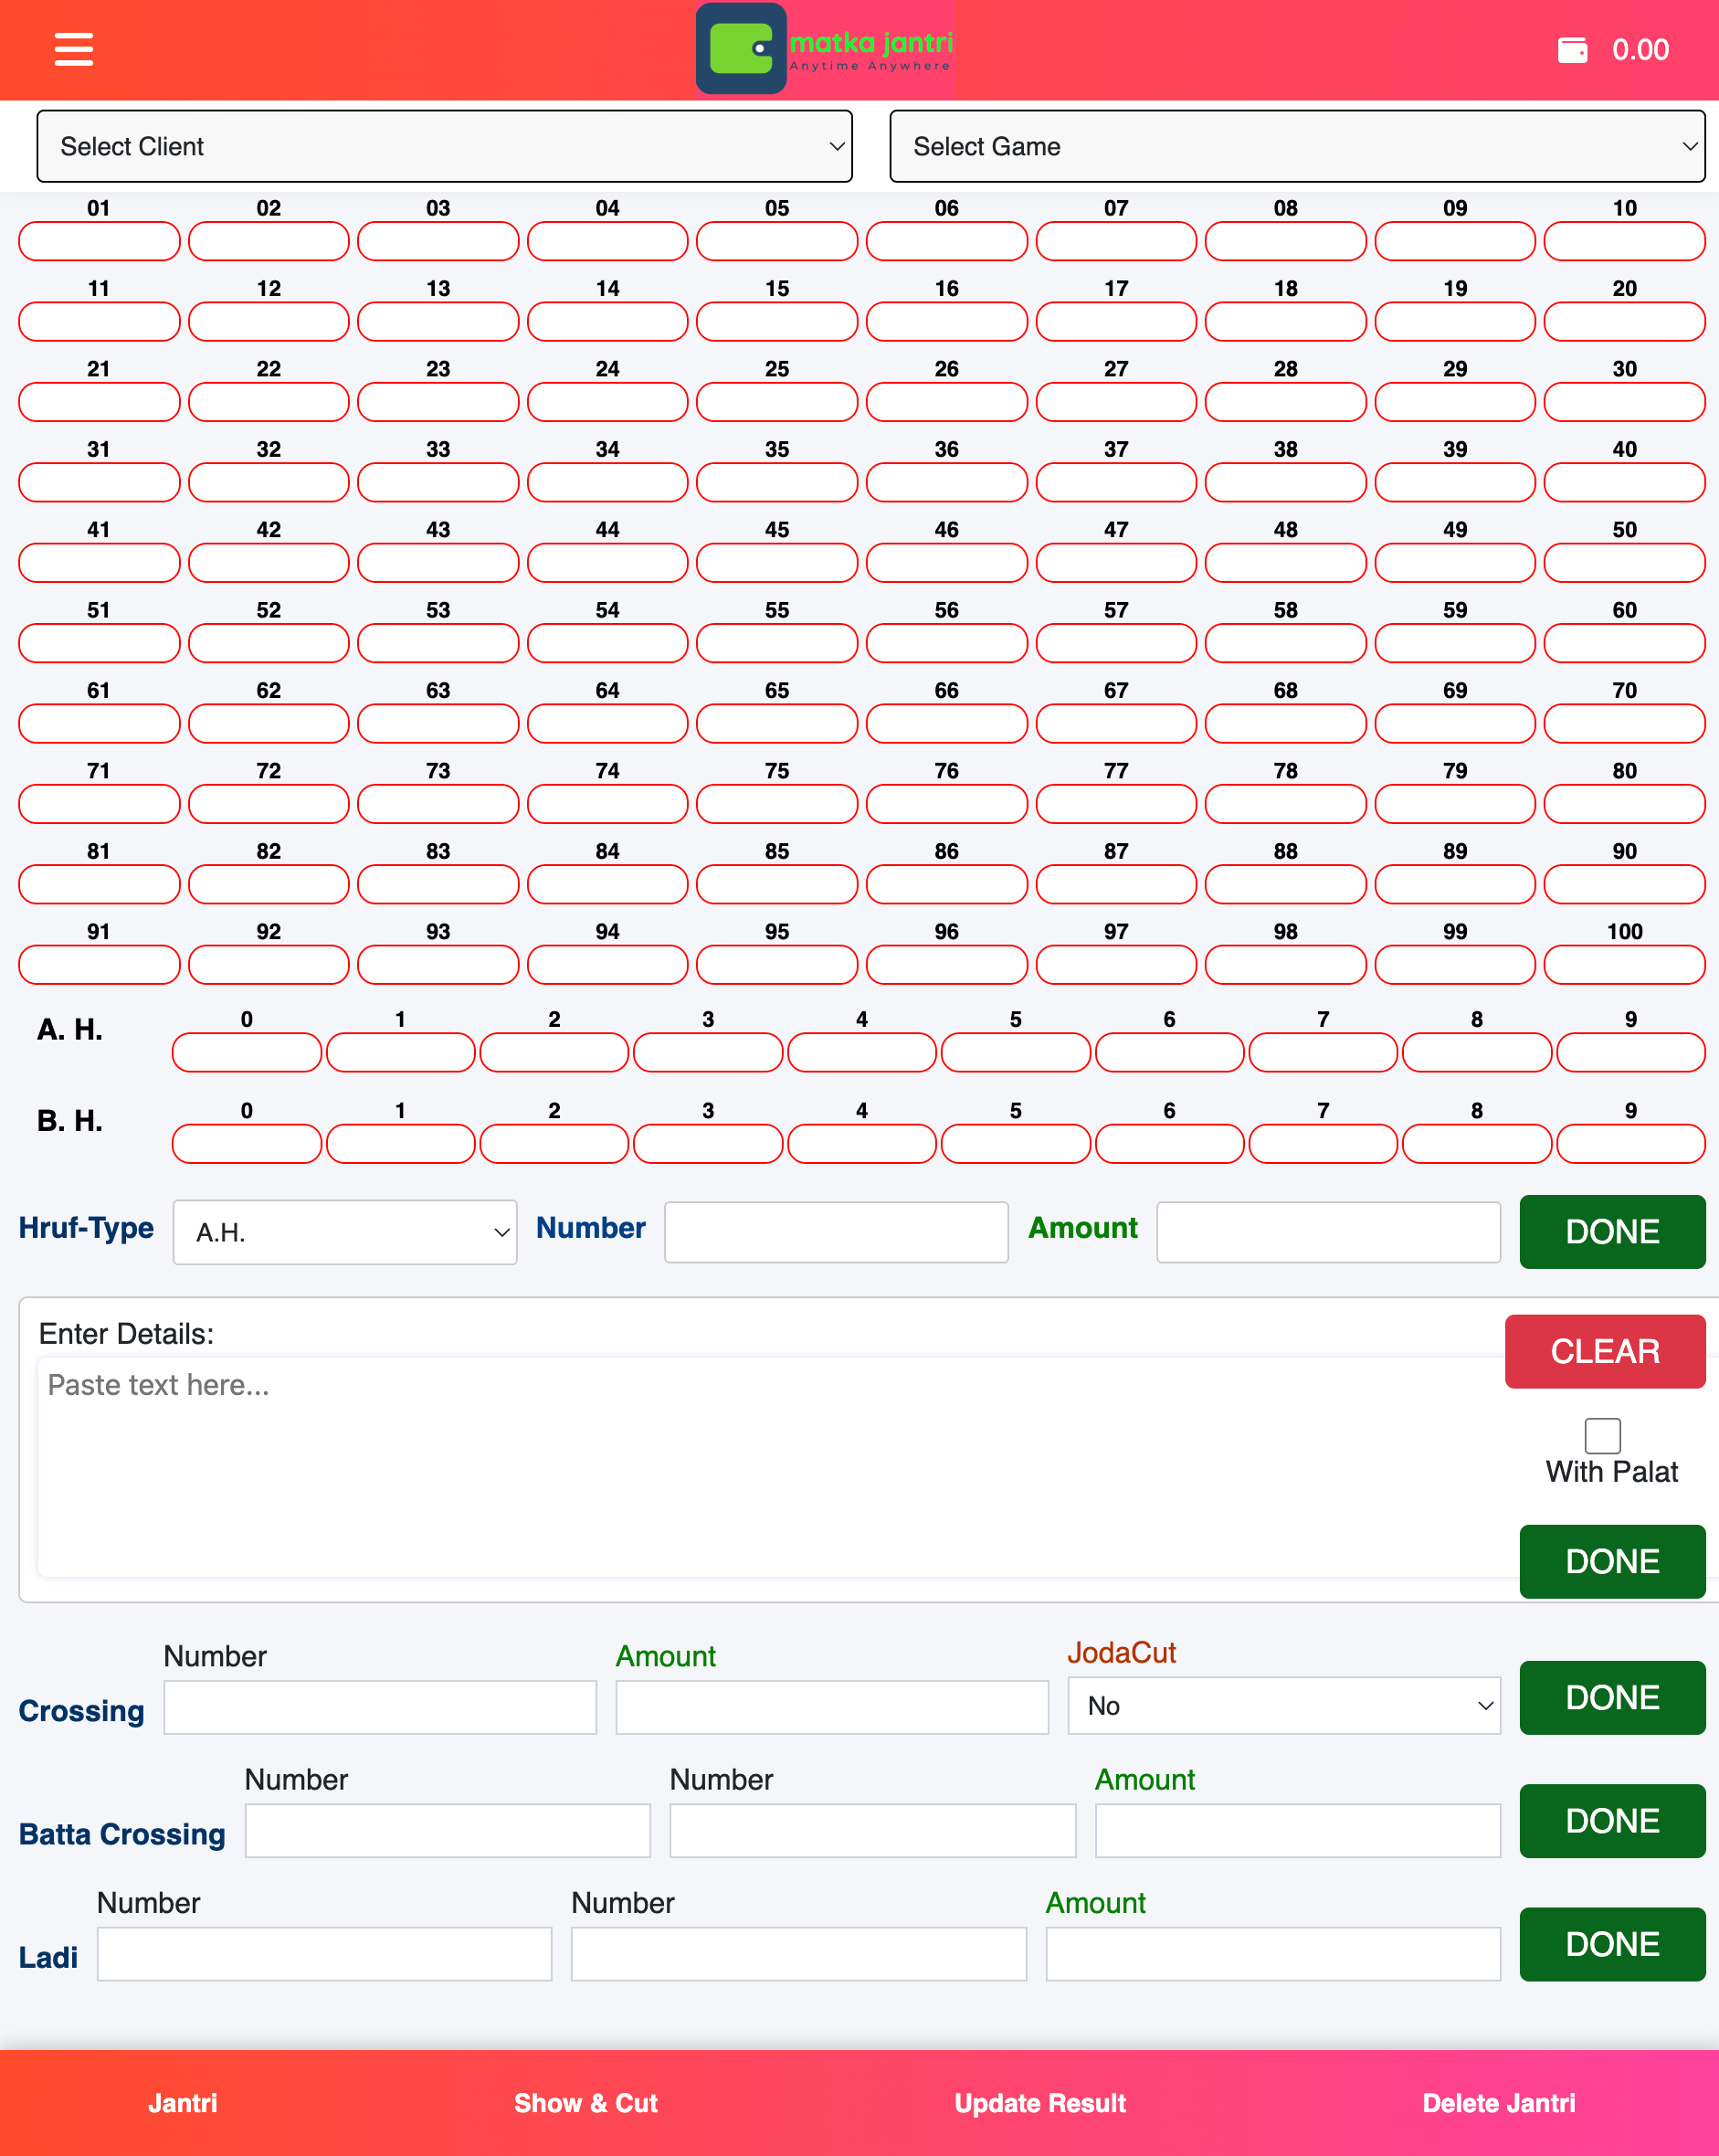The width and height of the screenshot is (1719, 2156).
Task: Change Hruf-Type from A.H. dropdown
Action: click(345, 1232)
